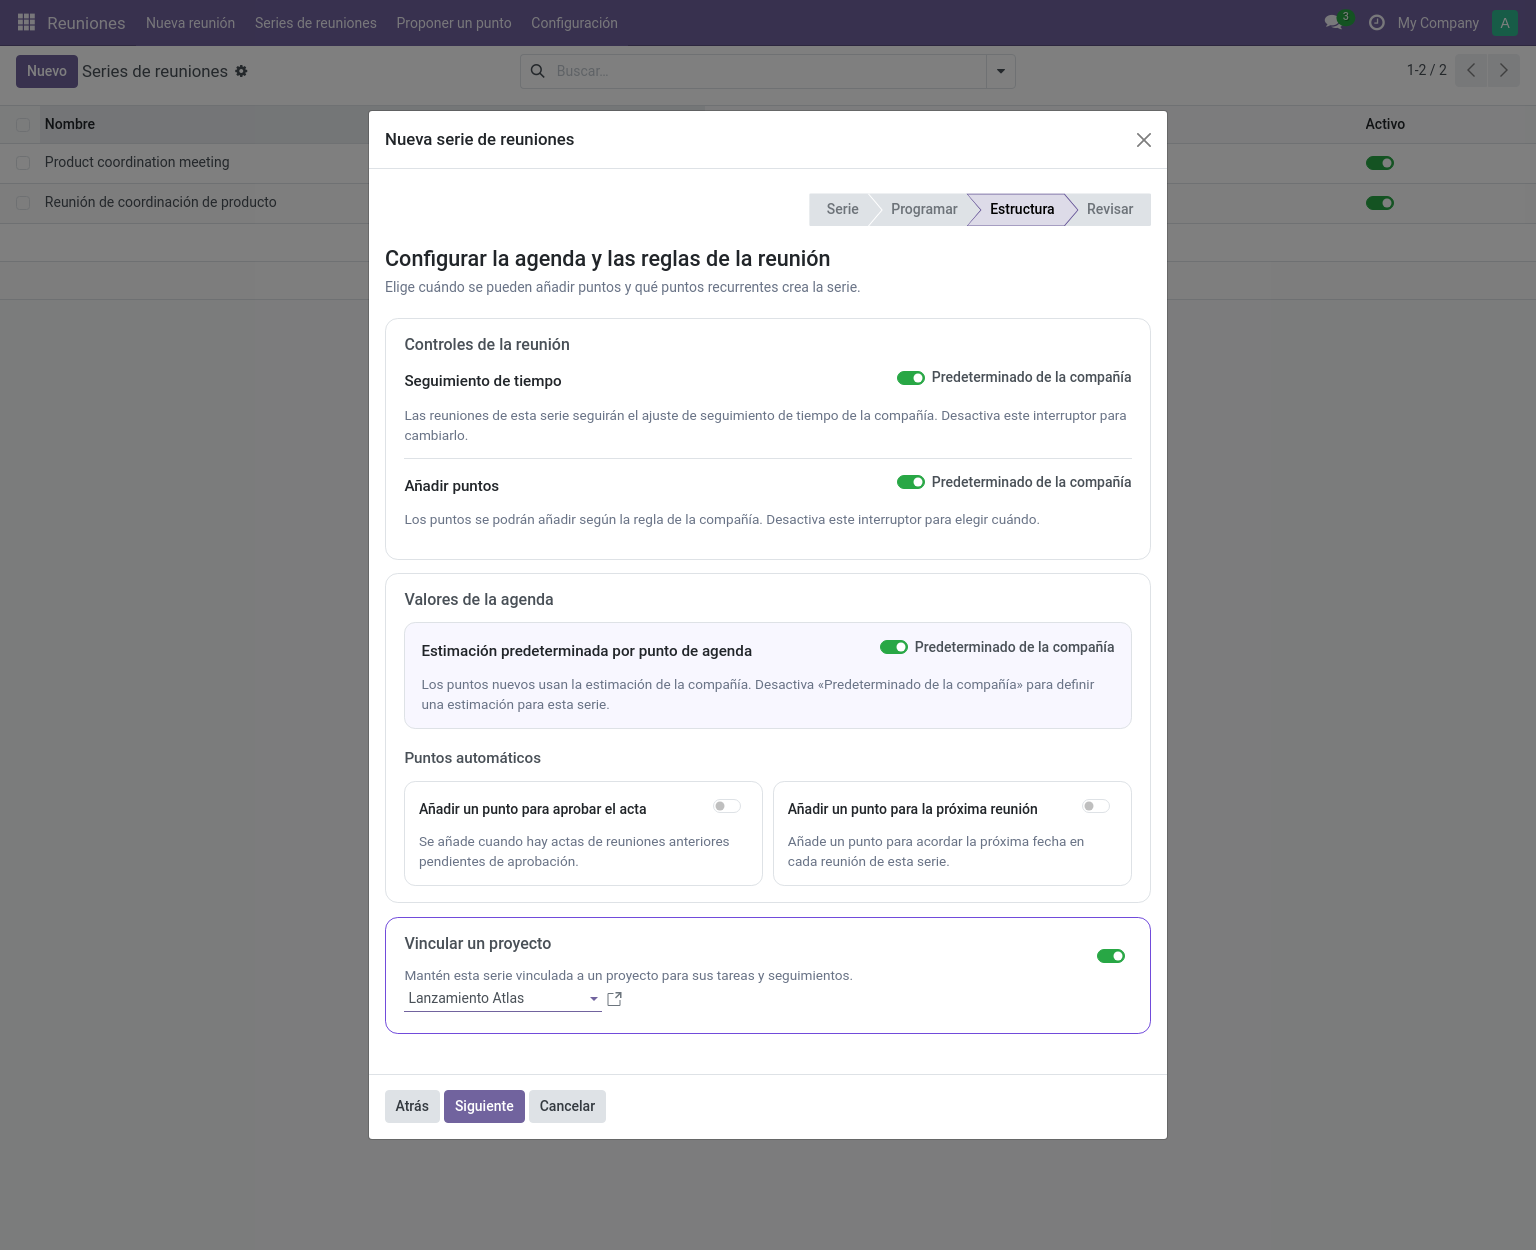Toggle active switch for Reunión de coordinación de producto
Viewport: 1536px width, 1250px height.
coord(1380,203)
